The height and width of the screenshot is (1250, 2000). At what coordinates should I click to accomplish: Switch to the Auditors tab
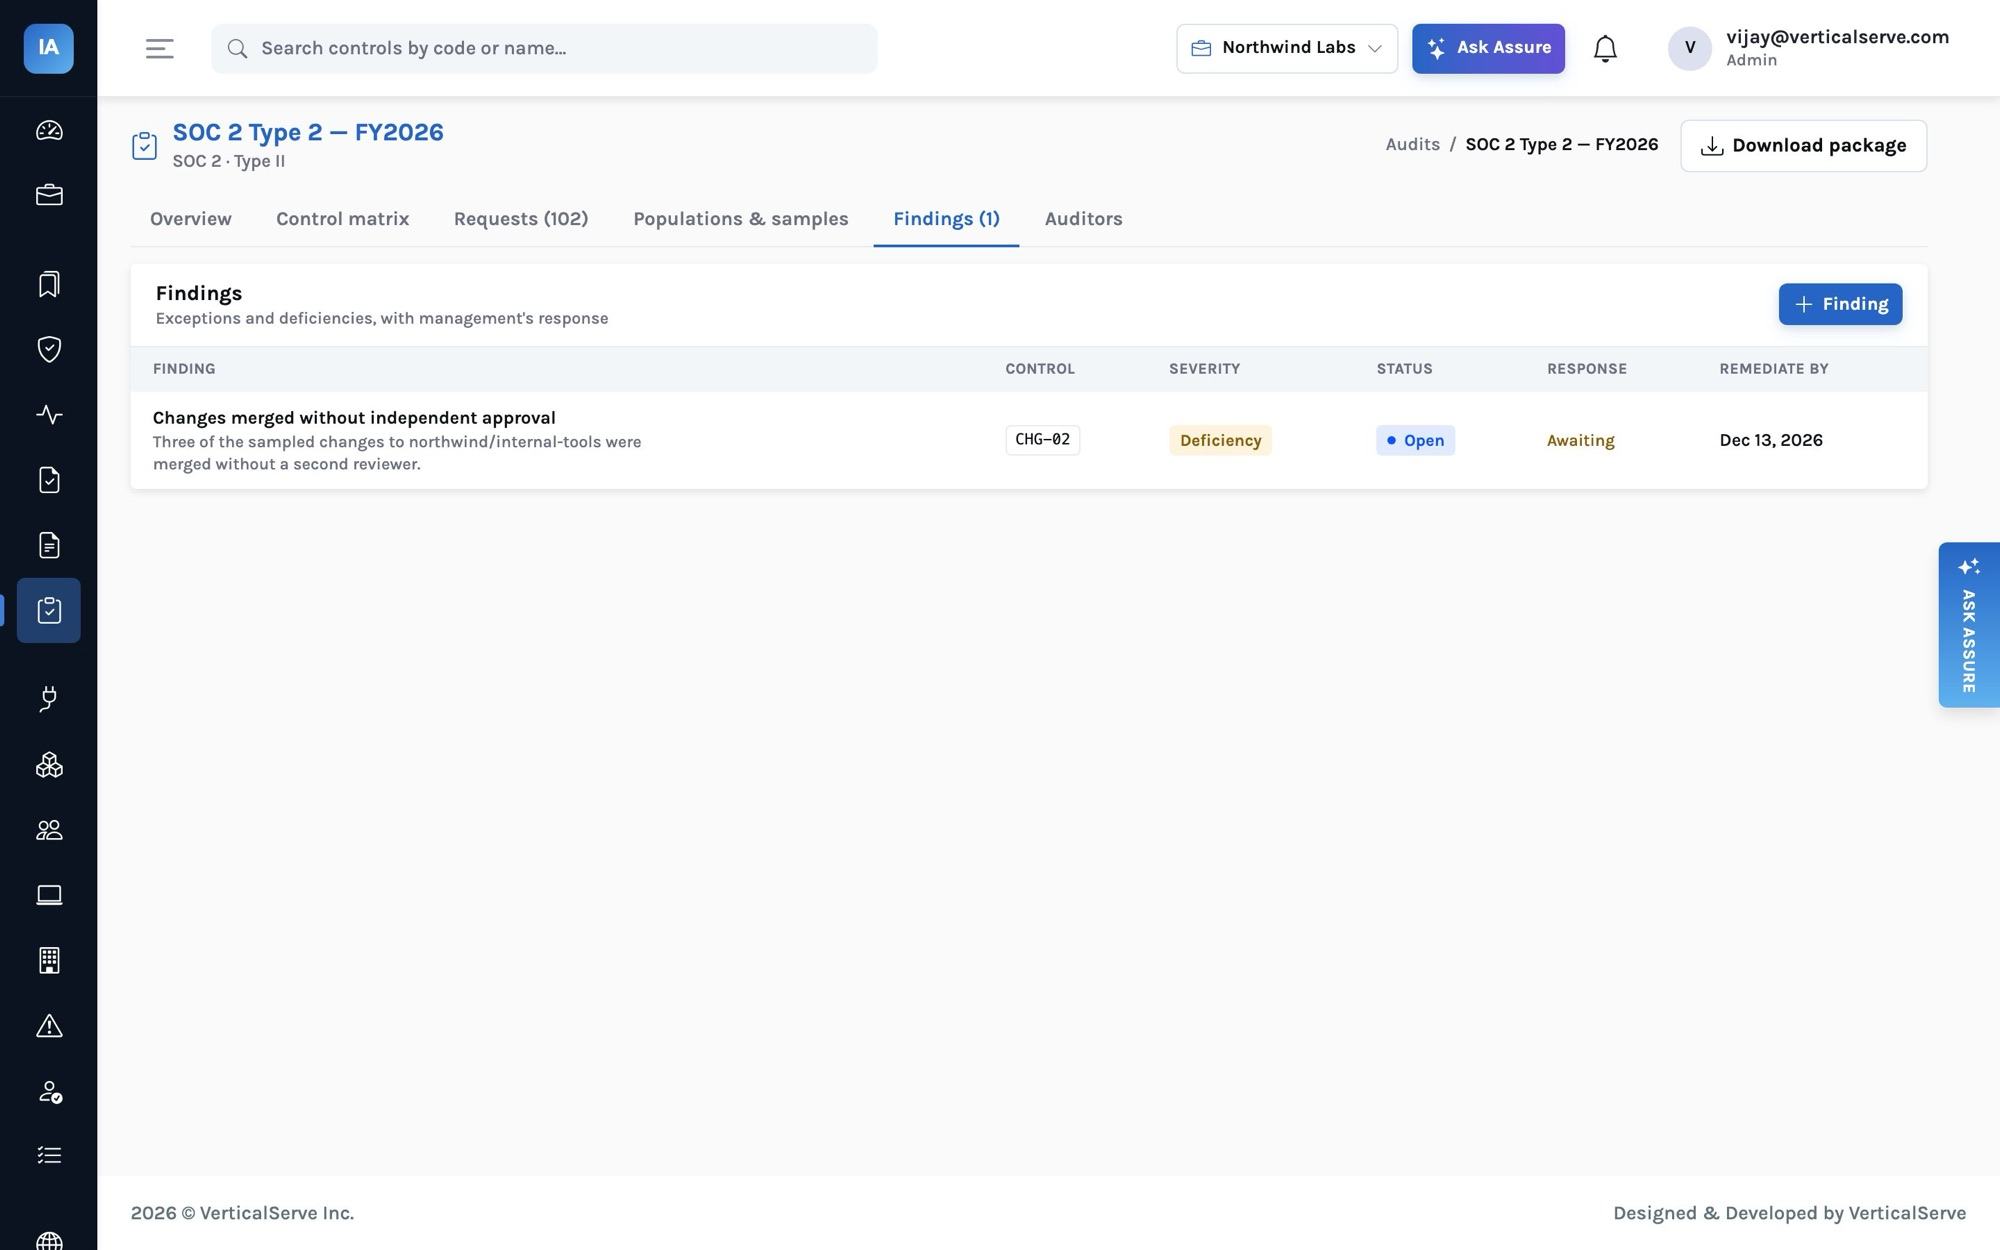1084,219
